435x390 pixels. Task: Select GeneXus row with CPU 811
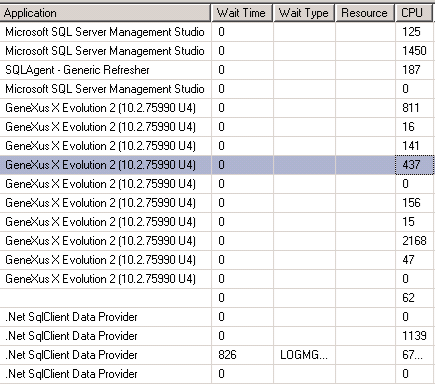[x=217, y=108]
